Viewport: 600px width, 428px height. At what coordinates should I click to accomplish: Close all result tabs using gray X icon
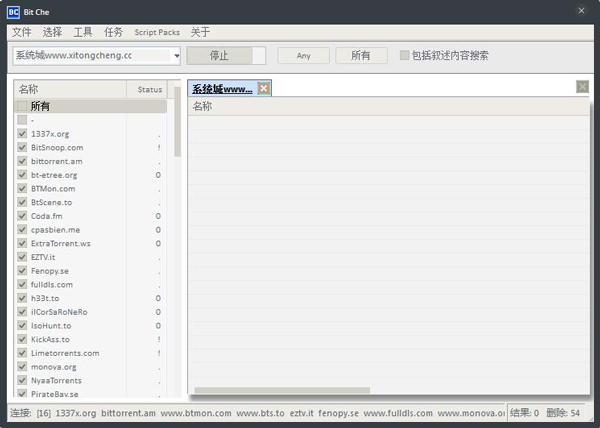(582, 87)
